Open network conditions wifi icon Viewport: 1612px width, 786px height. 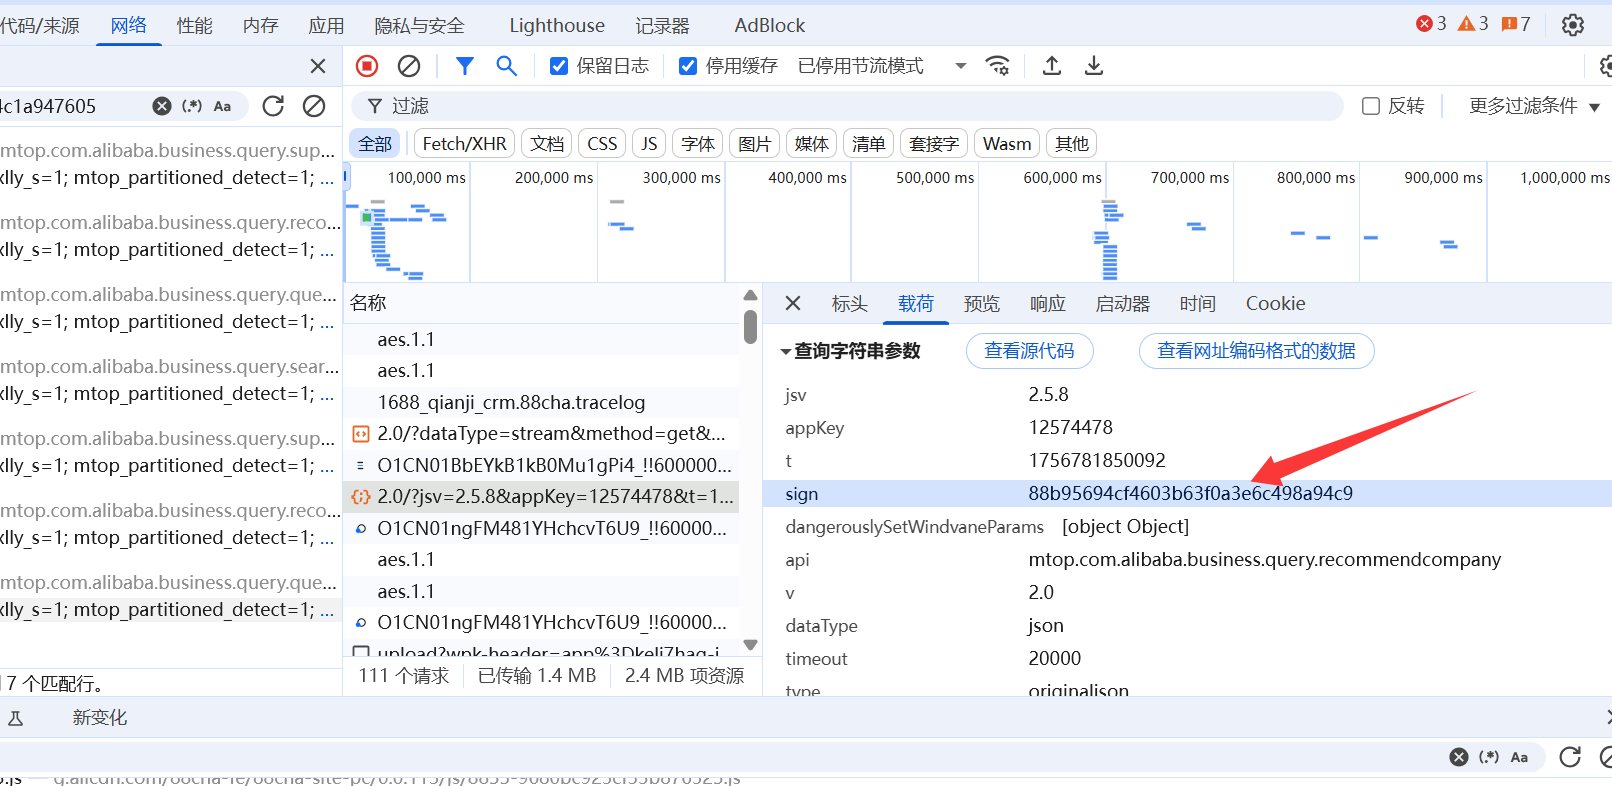997,66
